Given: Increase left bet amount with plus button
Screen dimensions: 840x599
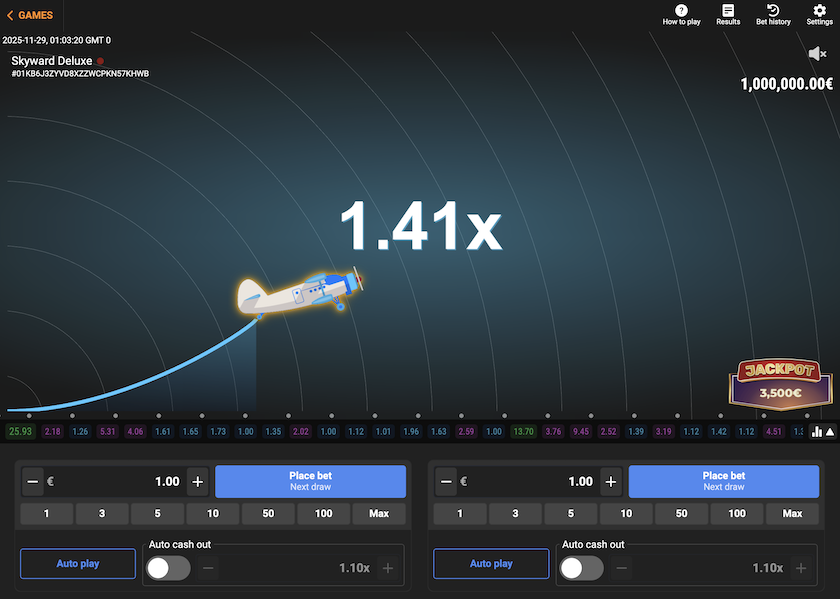Looking at the screenshot, I should [197, 482].
